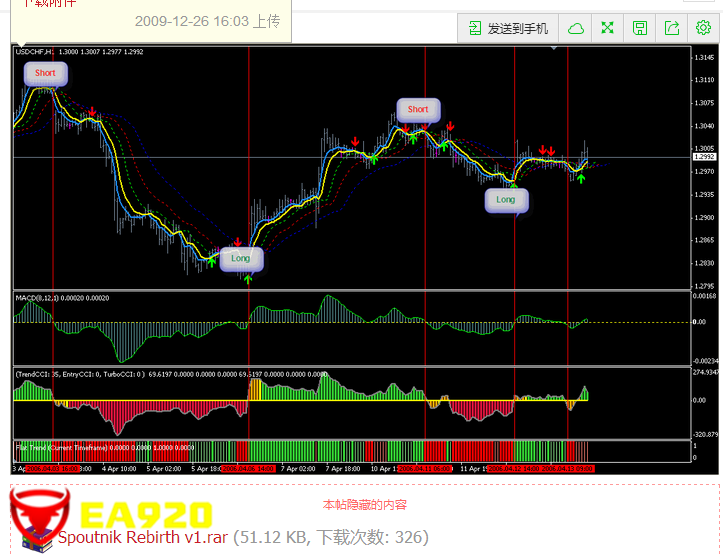This screenshot has height=556, width=723.
Task: Open the image in fullscreen view
Action: point(607,28)
